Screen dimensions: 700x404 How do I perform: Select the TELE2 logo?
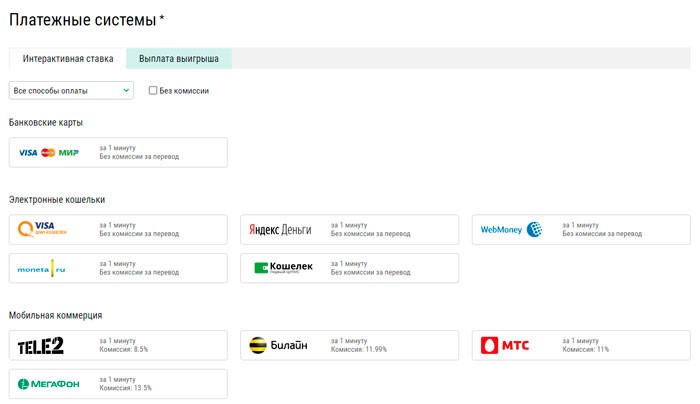[x=41, y=346]
